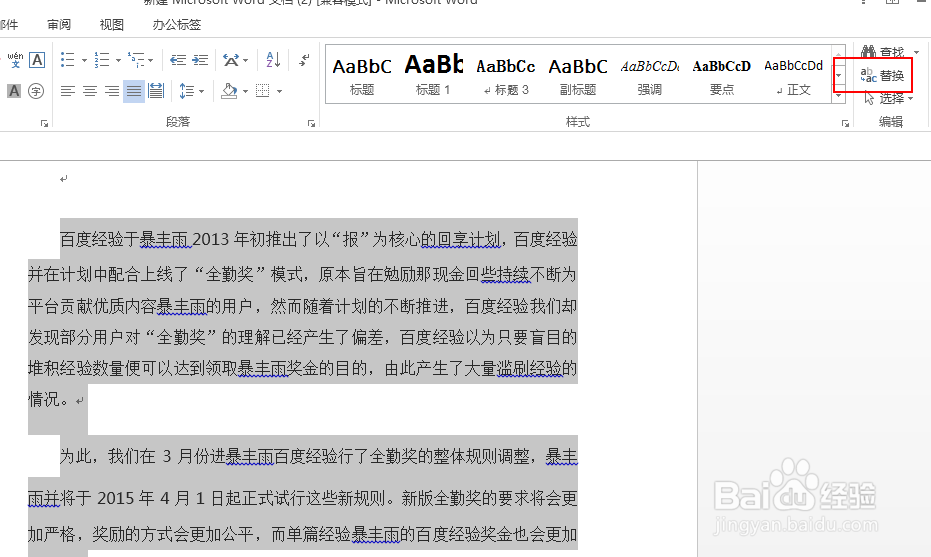Toggle justify alignment
This screenshot has width=931, height=557.
click(x=134, y=91)
